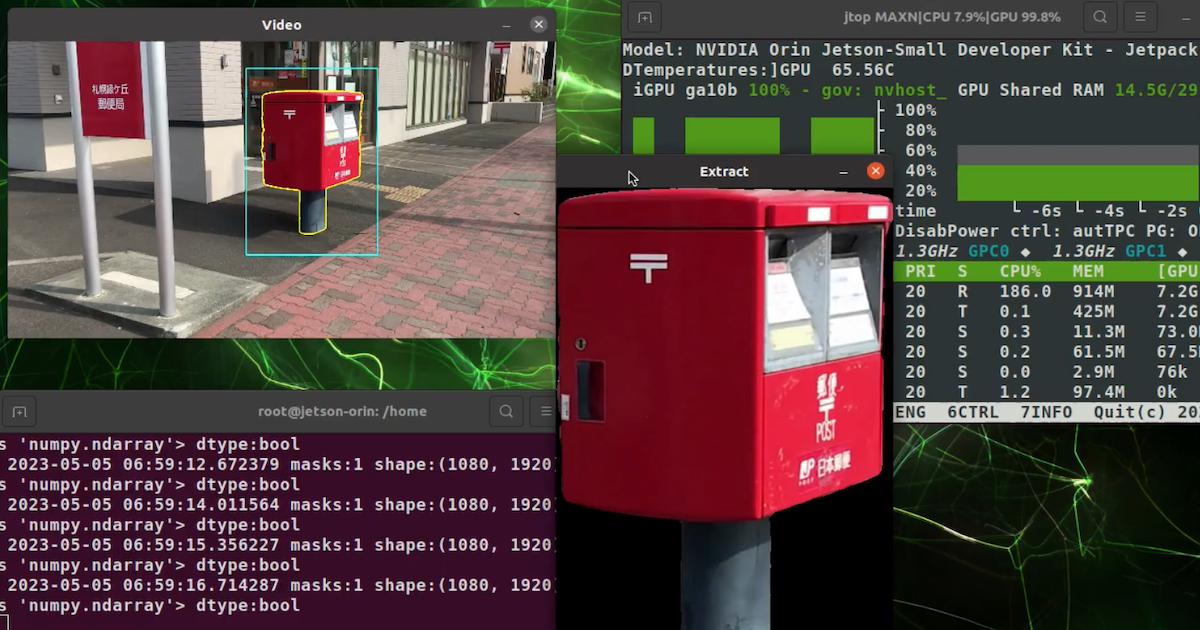Click the -4s time axis label
The width and height of the screenshot is (1200, 630).
(x=1109, y=211)
